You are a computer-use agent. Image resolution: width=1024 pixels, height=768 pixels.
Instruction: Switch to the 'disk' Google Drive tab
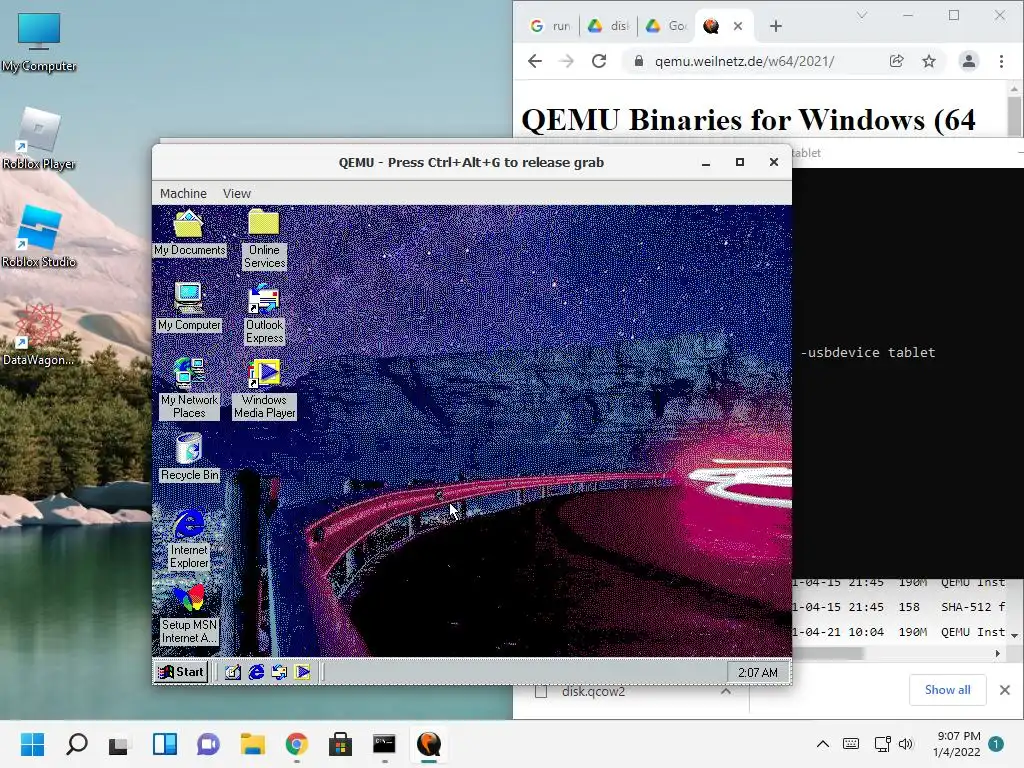point(608,26)
